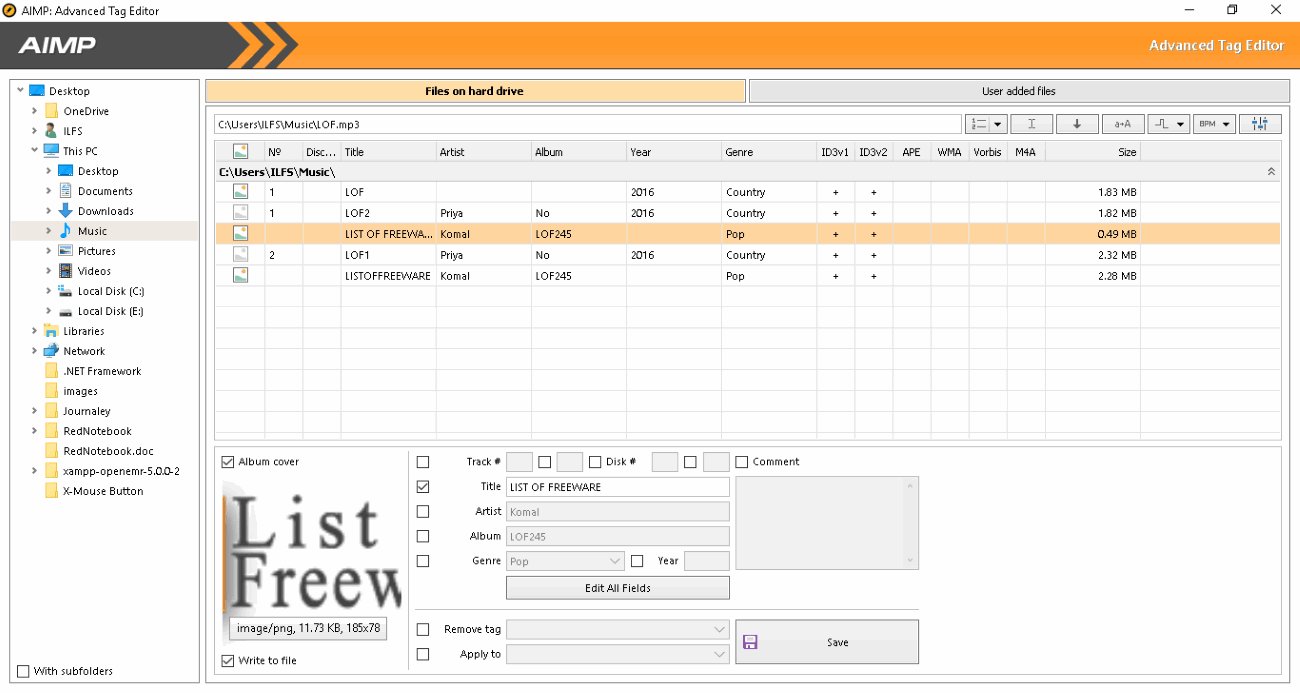Select Local Disk (C:) in tree

click(111, 291)
